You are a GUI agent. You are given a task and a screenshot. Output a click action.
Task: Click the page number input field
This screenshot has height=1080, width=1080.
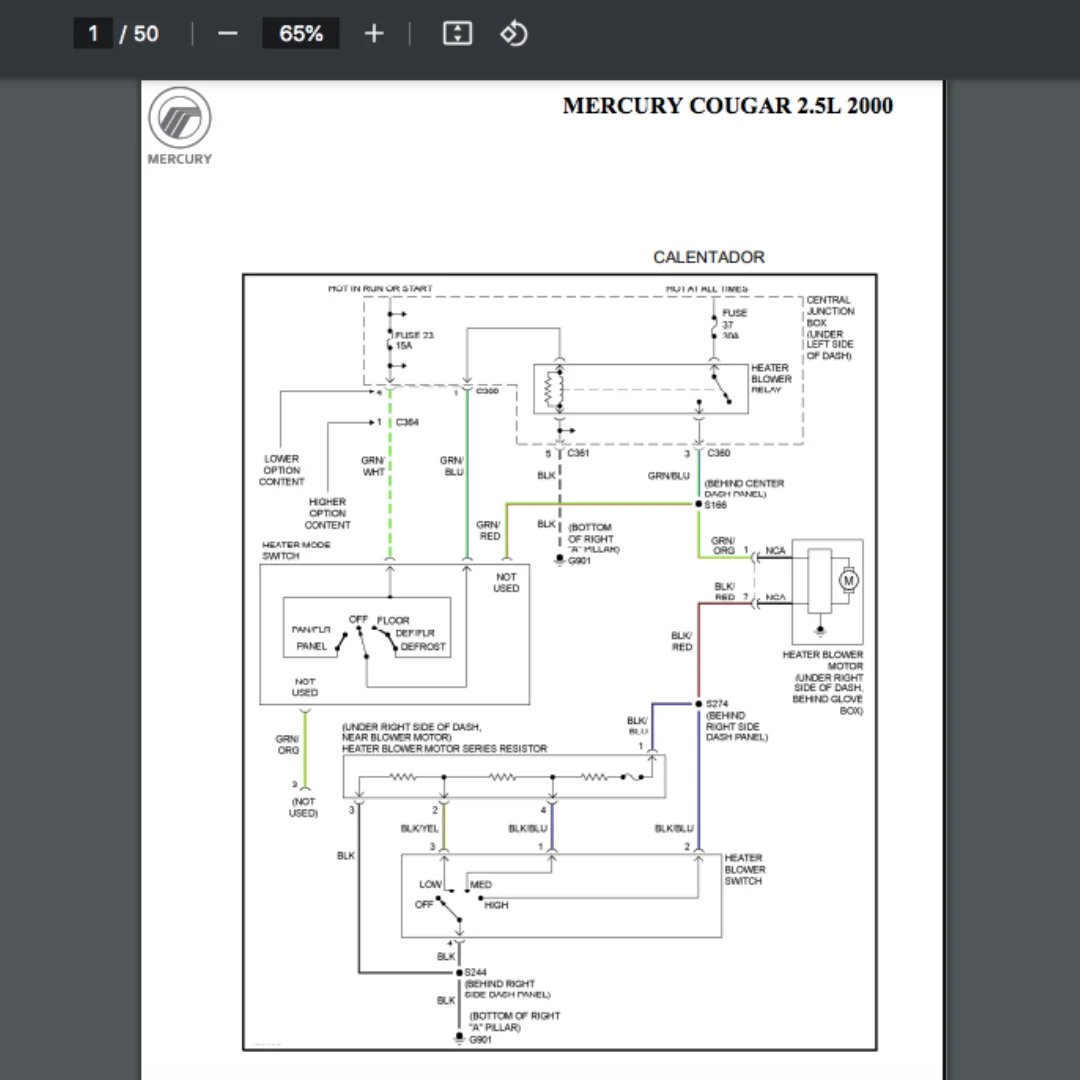coord(93,33)
